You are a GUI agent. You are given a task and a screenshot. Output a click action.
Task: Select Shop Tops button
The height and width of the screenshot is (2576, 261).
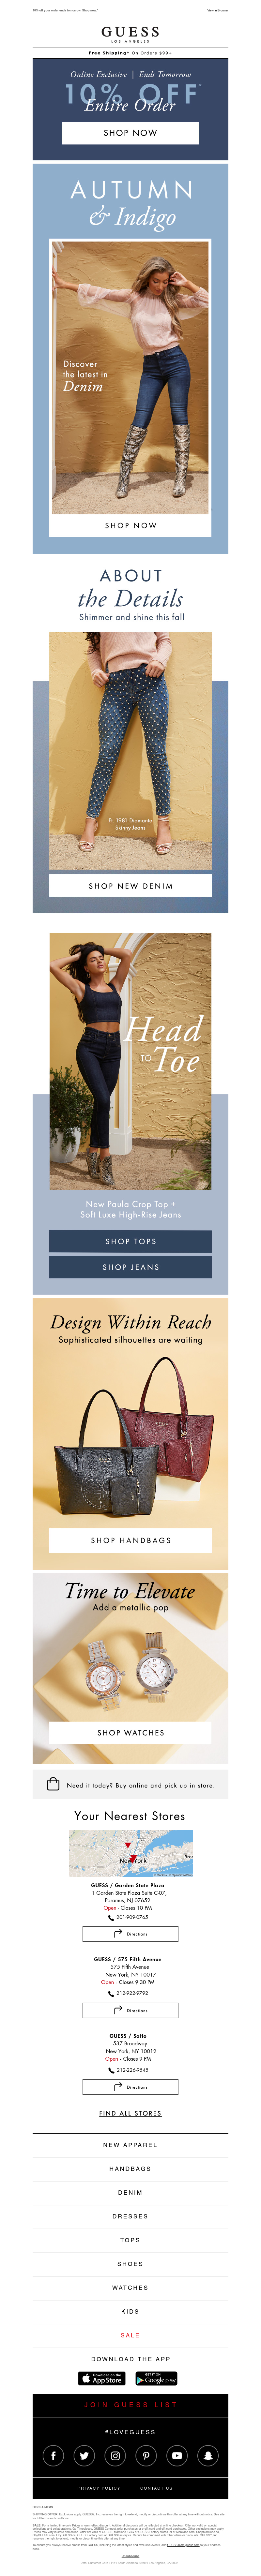click(x=130, y=1241)
